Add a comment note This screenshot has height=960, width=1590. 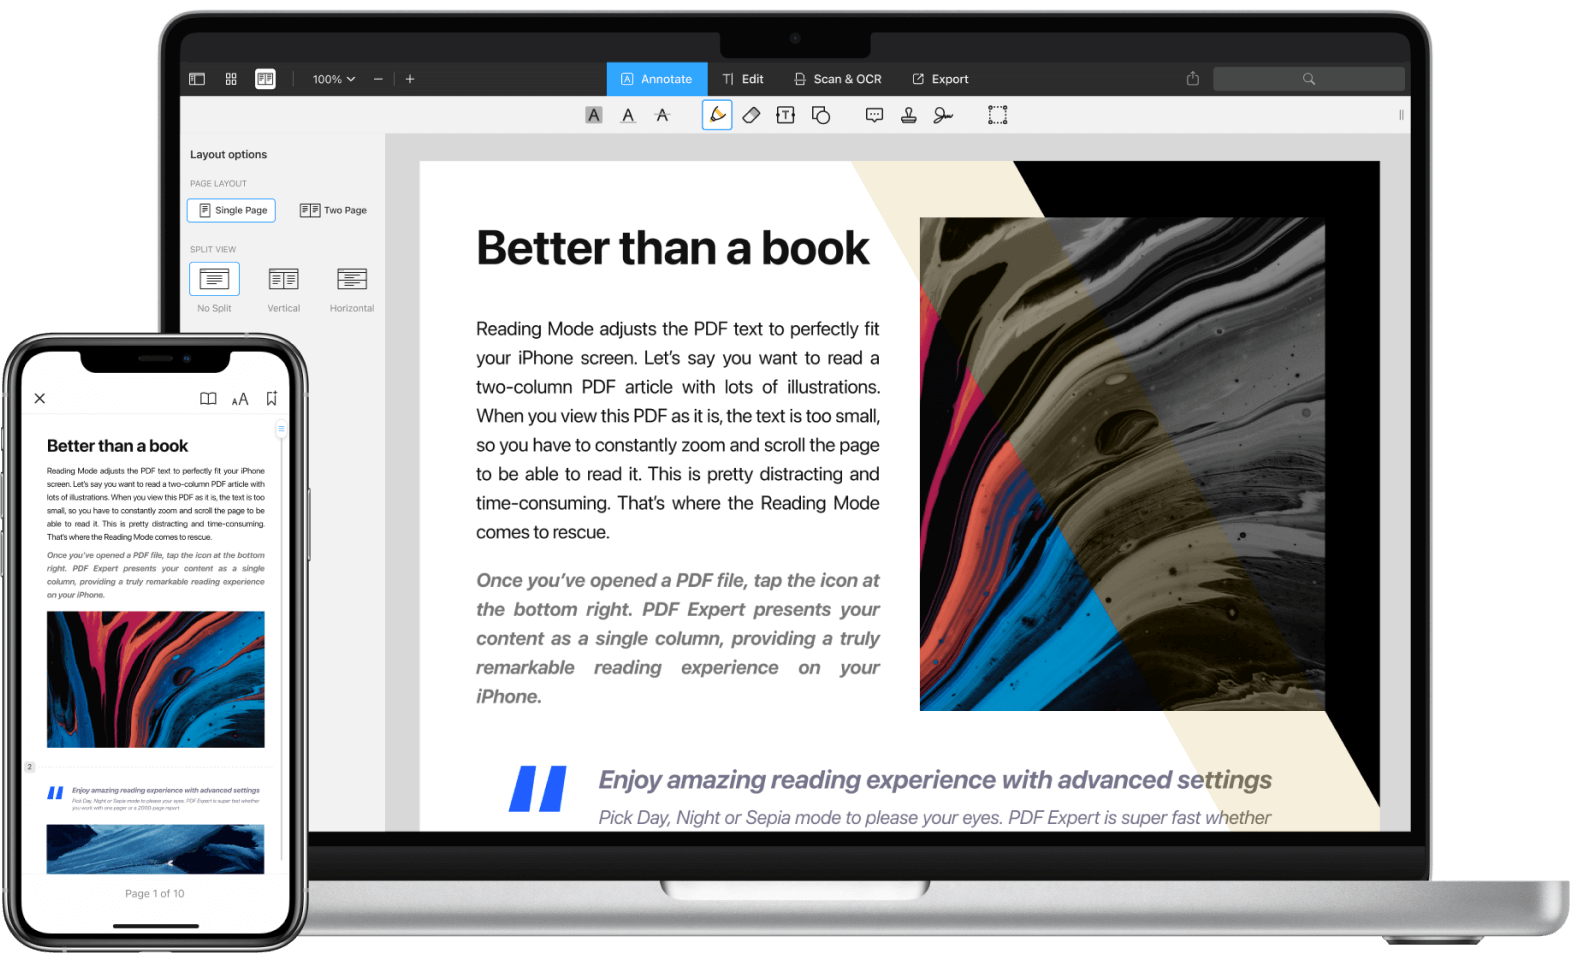click(874, 115)
